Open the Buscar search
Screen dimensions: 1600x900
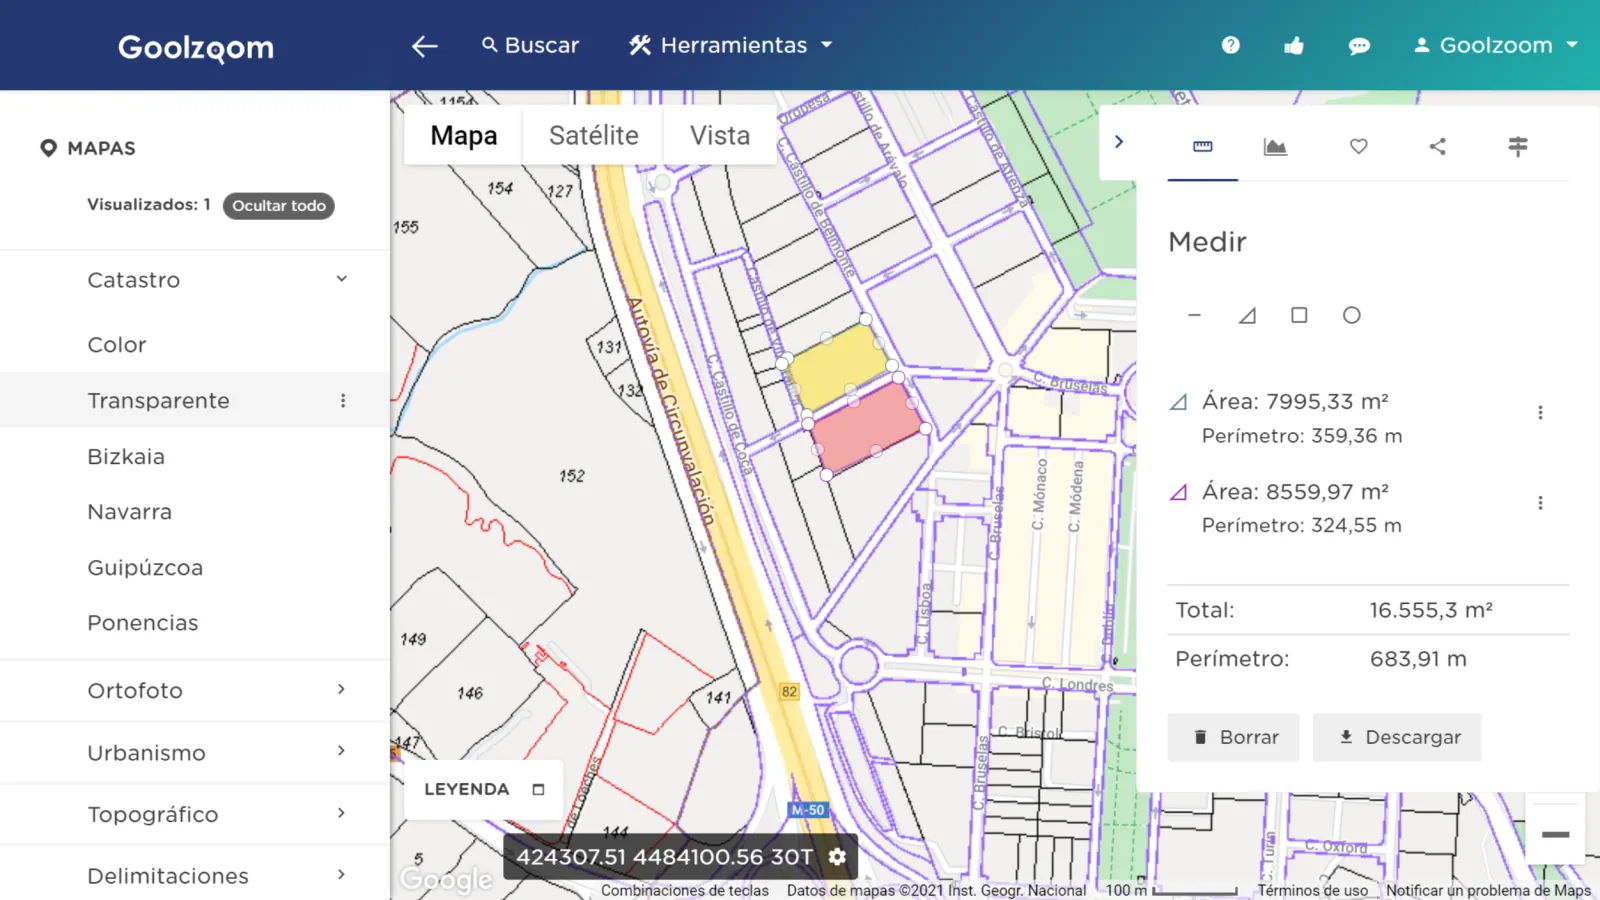click(530, 45)
